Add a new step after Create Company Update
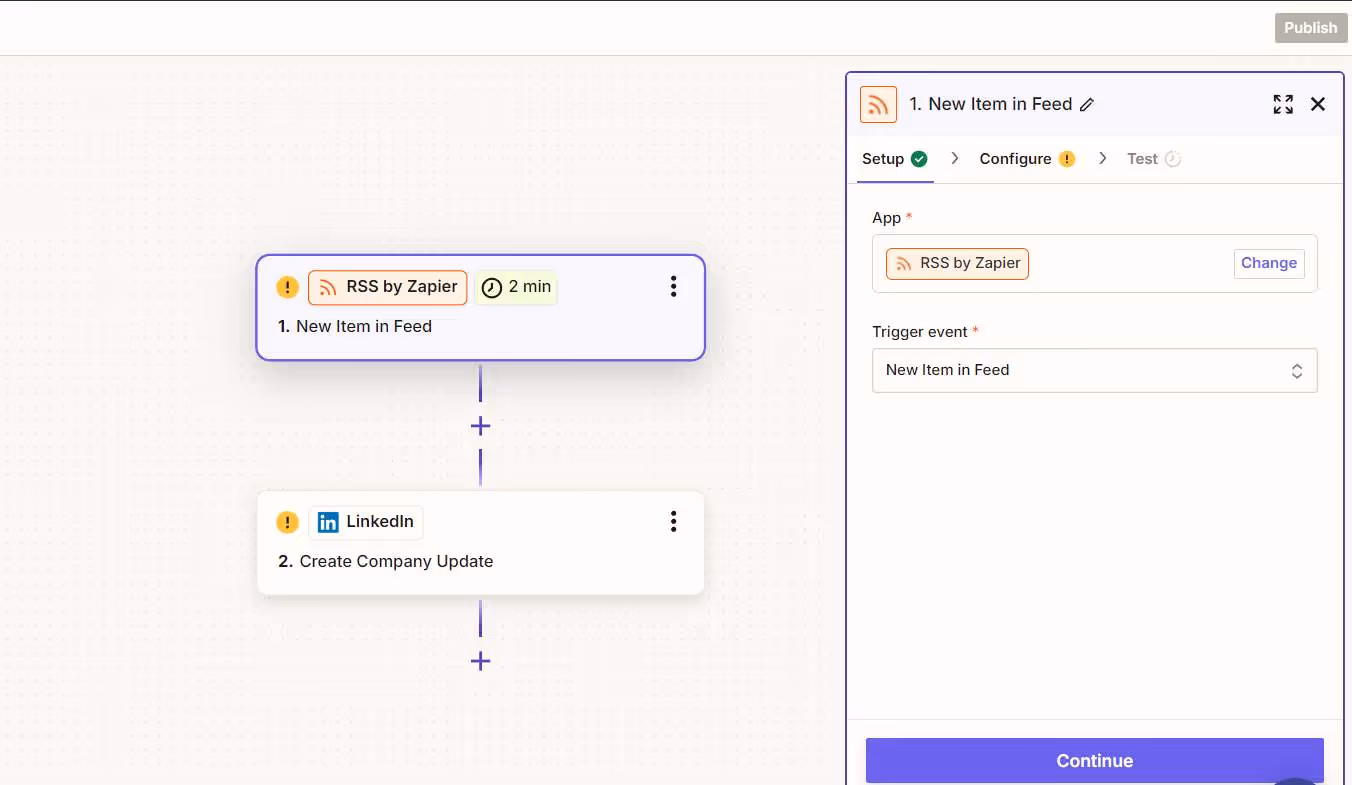Screen dimensions: 1352x785 pos(480,660)
